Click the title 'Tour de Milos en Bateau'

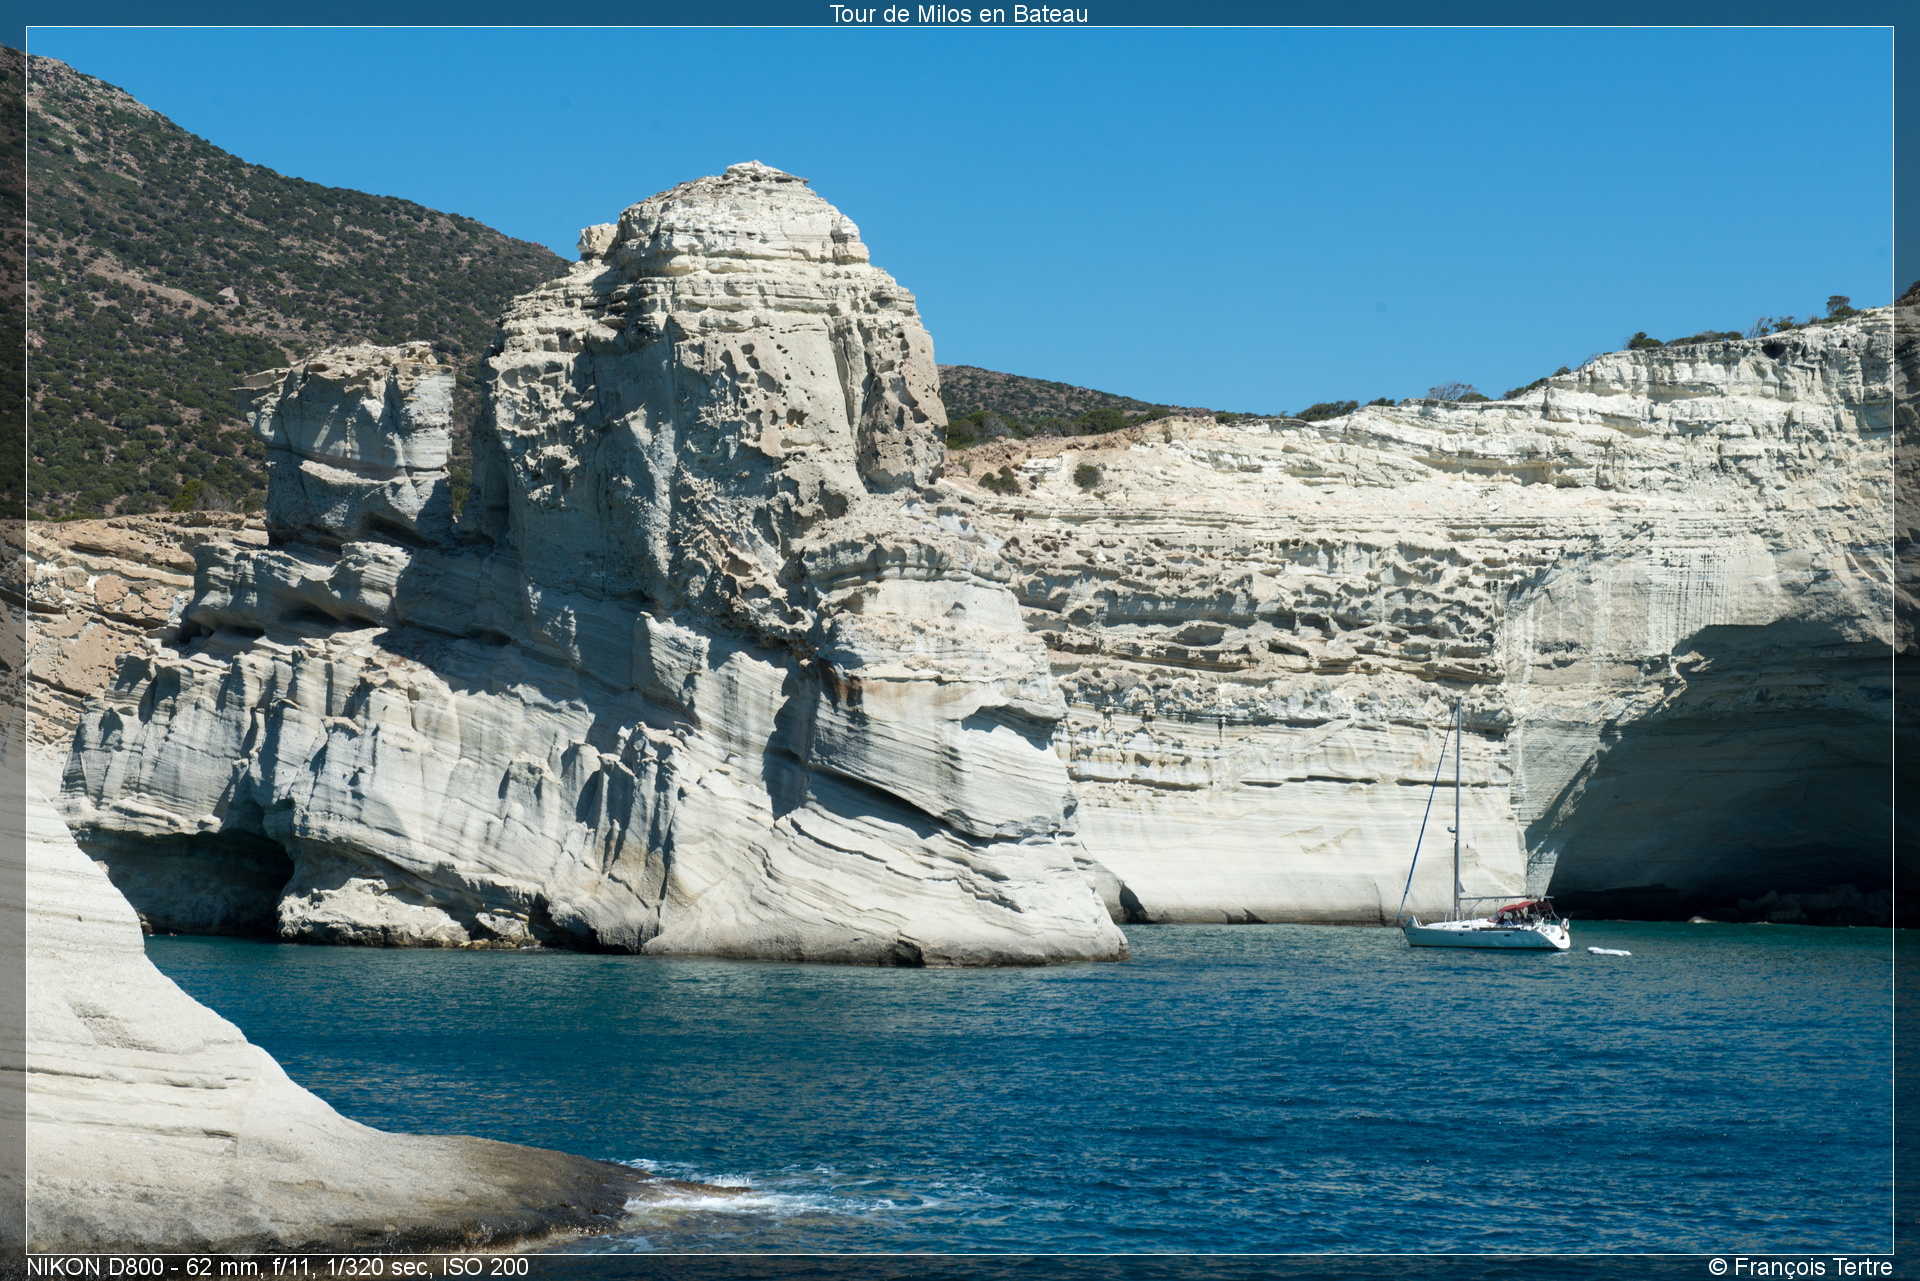(x=958, y=13)
